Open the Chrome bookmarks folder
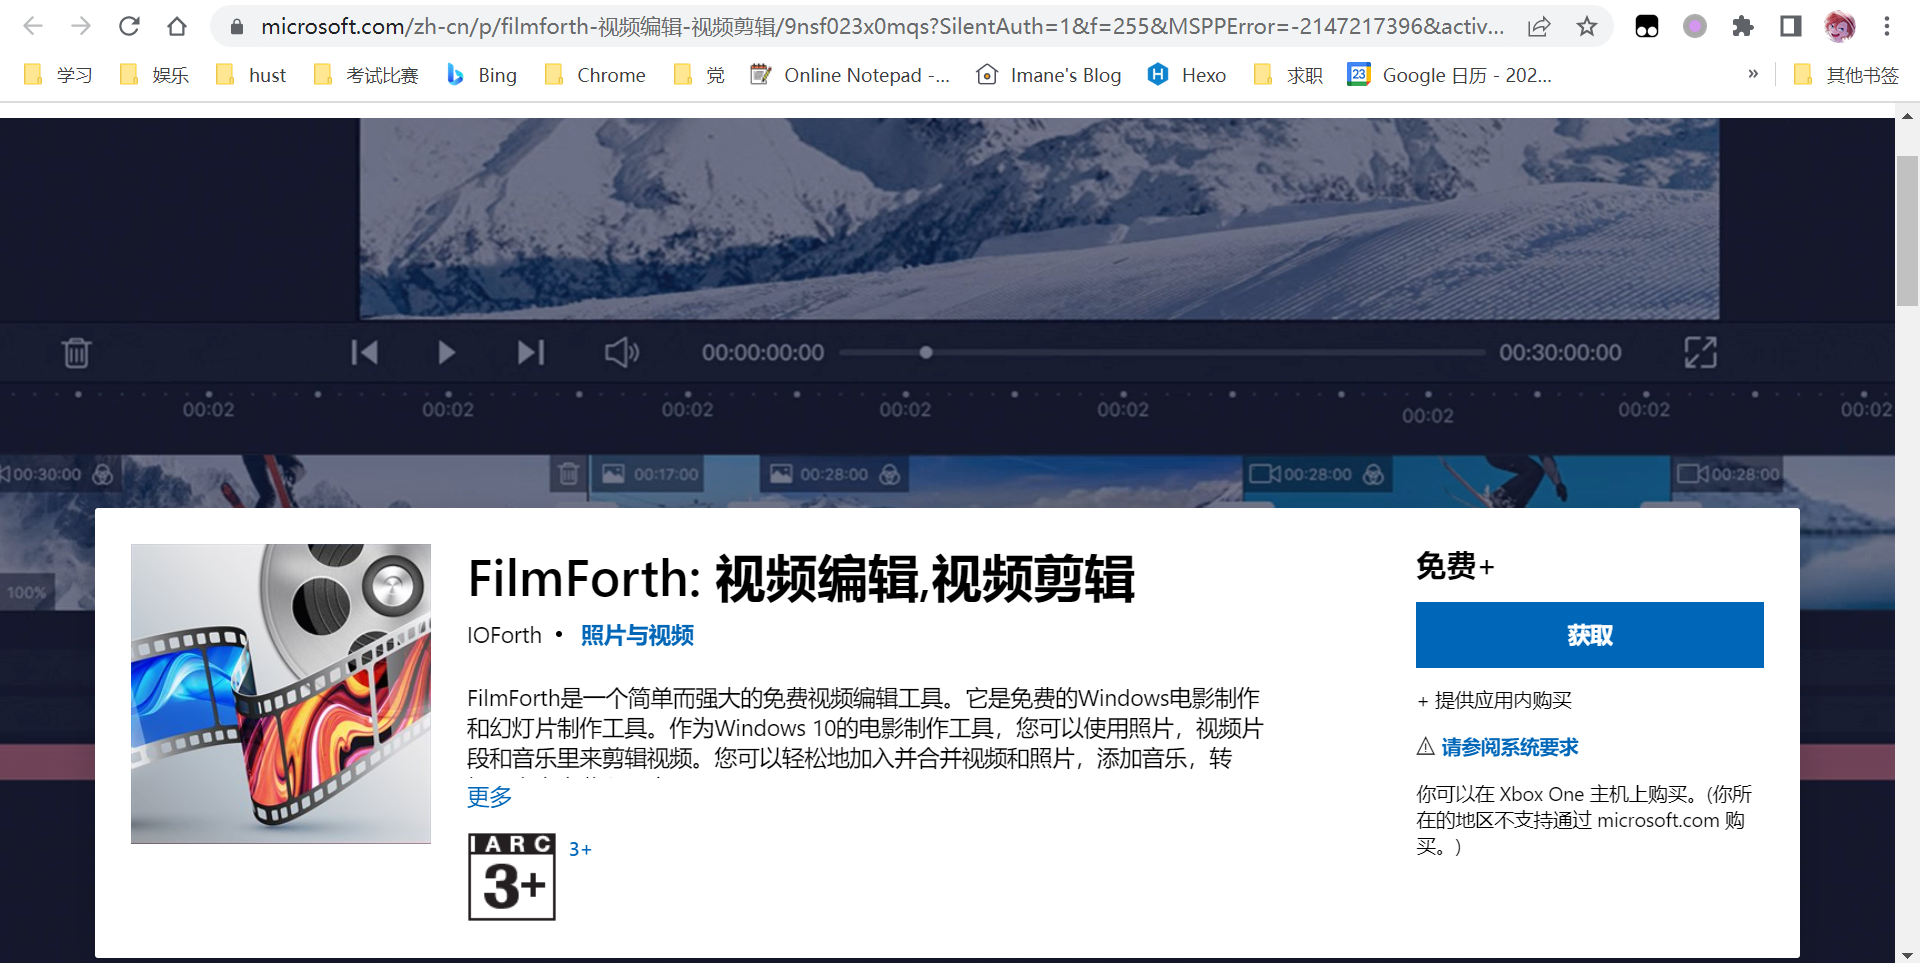The height and width of the screenshot is (963, 1920). (x=595, y=75)
